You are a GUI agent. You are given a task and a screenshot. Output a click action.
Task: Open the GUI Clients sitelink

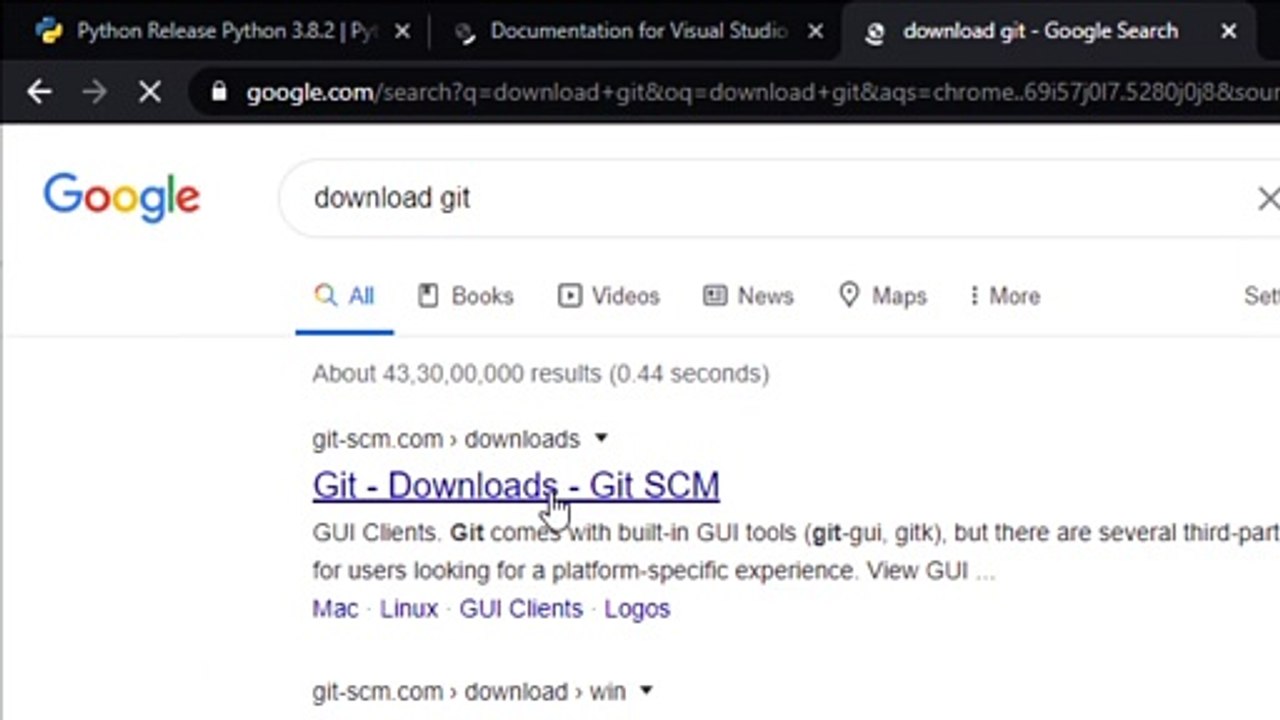521,609
